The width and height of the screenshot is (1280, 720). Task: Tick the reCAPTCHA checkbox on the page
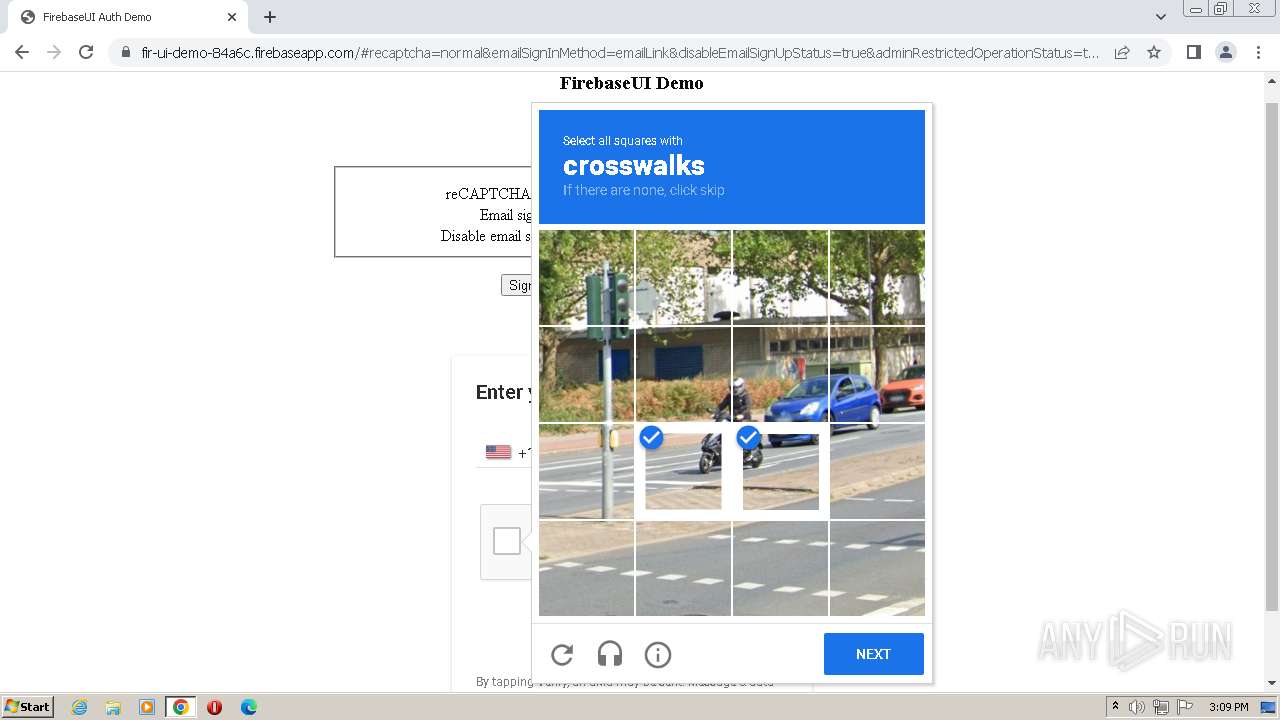[x=507, y=541]
